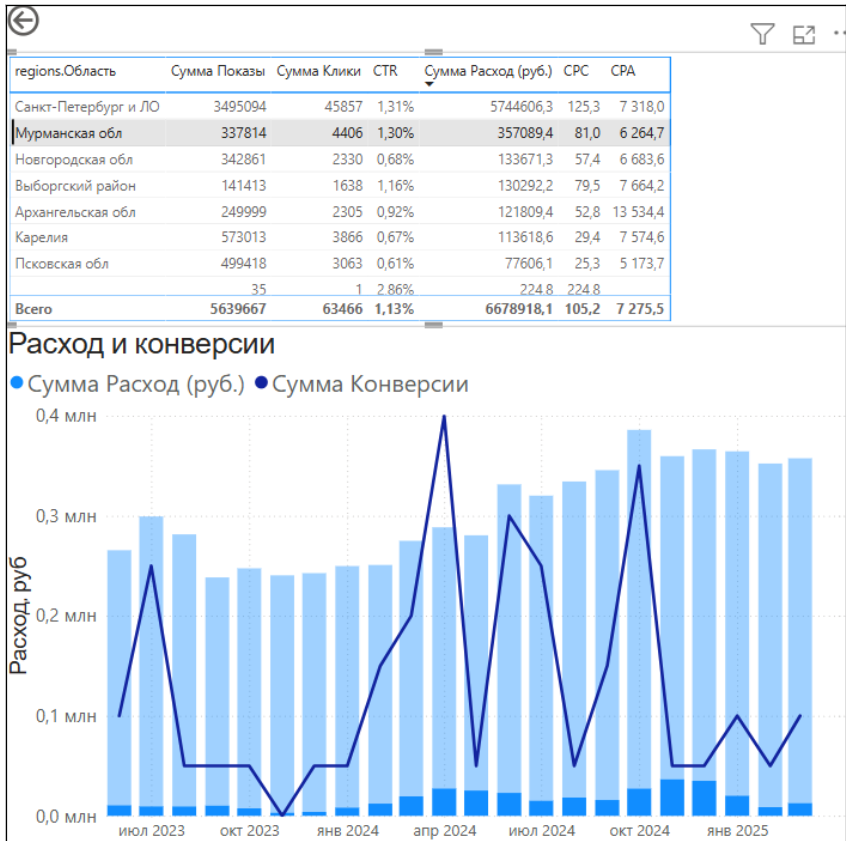Click the CTR column header
846x841 pixels.
pos(385,71)
